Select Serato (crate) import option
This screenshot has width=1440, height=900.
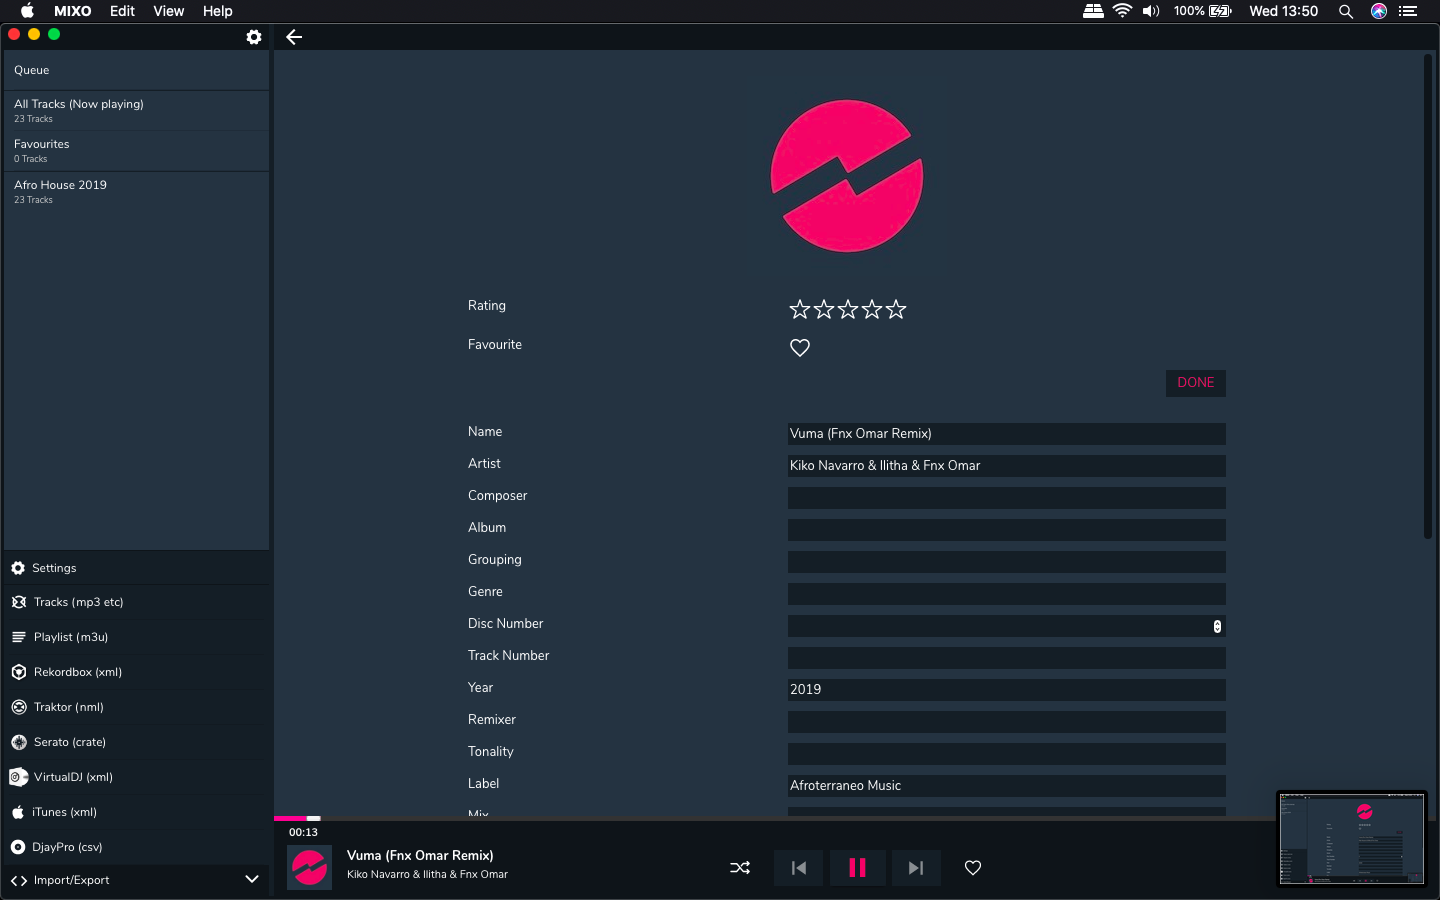(69, 742)
